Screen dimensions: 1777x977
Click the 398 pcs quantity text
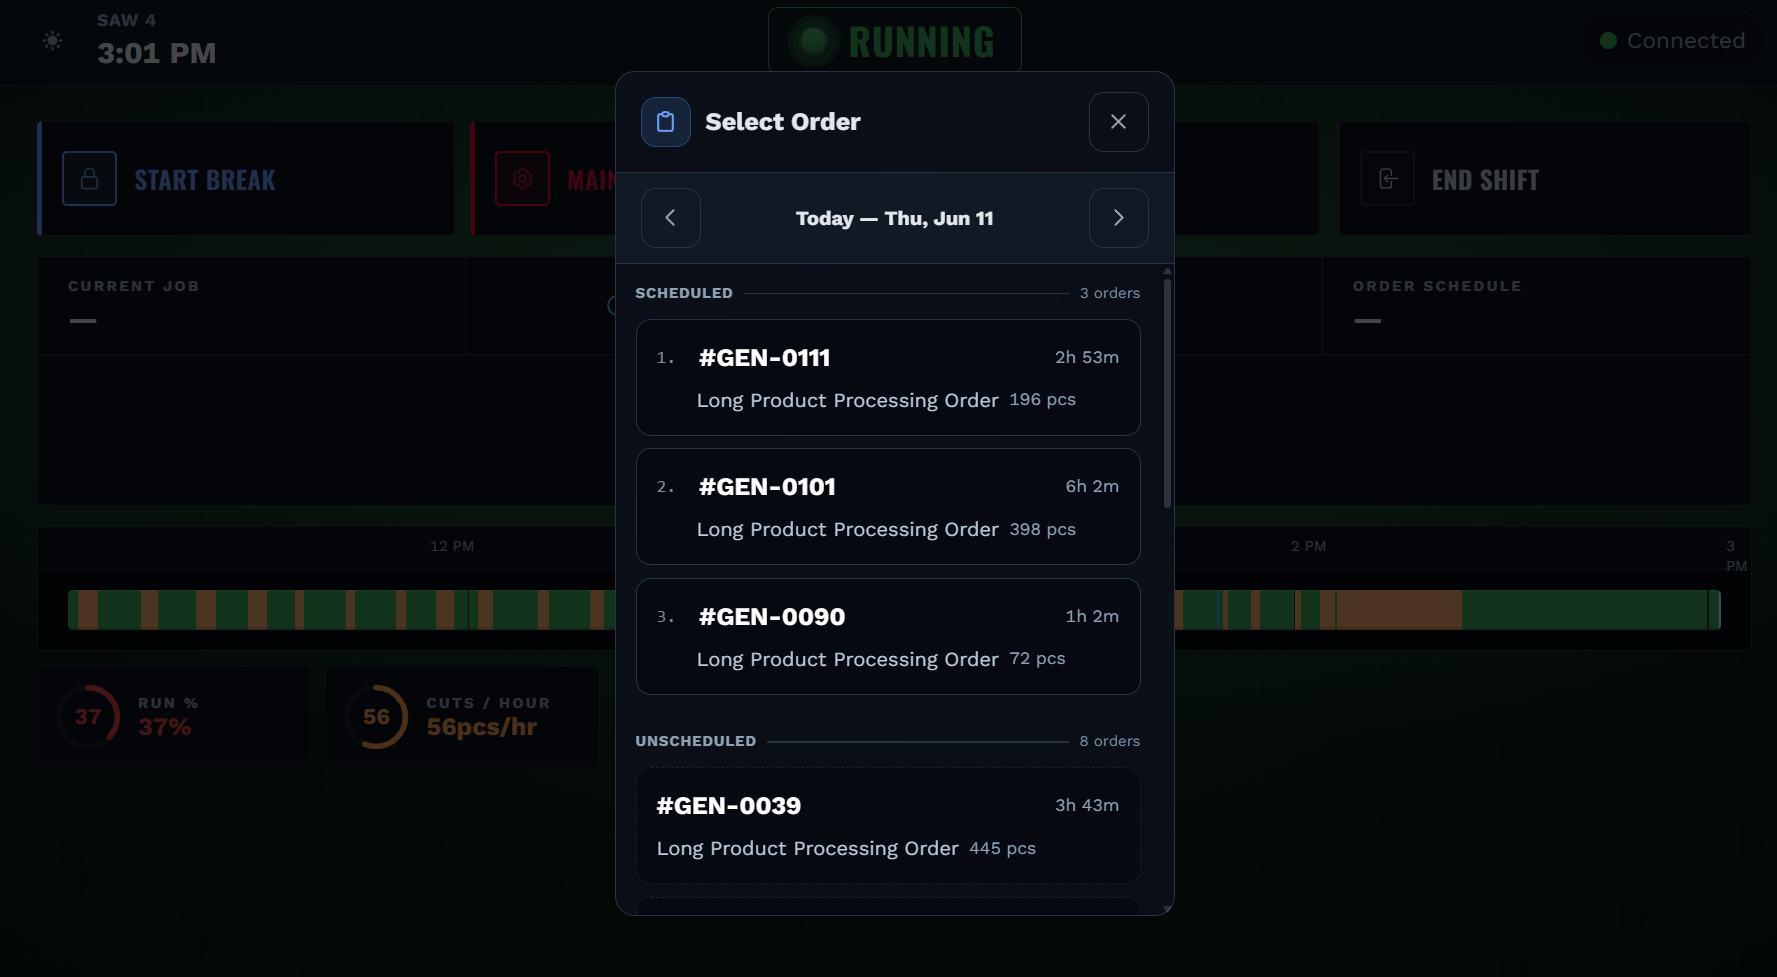tap(1043, 529)
